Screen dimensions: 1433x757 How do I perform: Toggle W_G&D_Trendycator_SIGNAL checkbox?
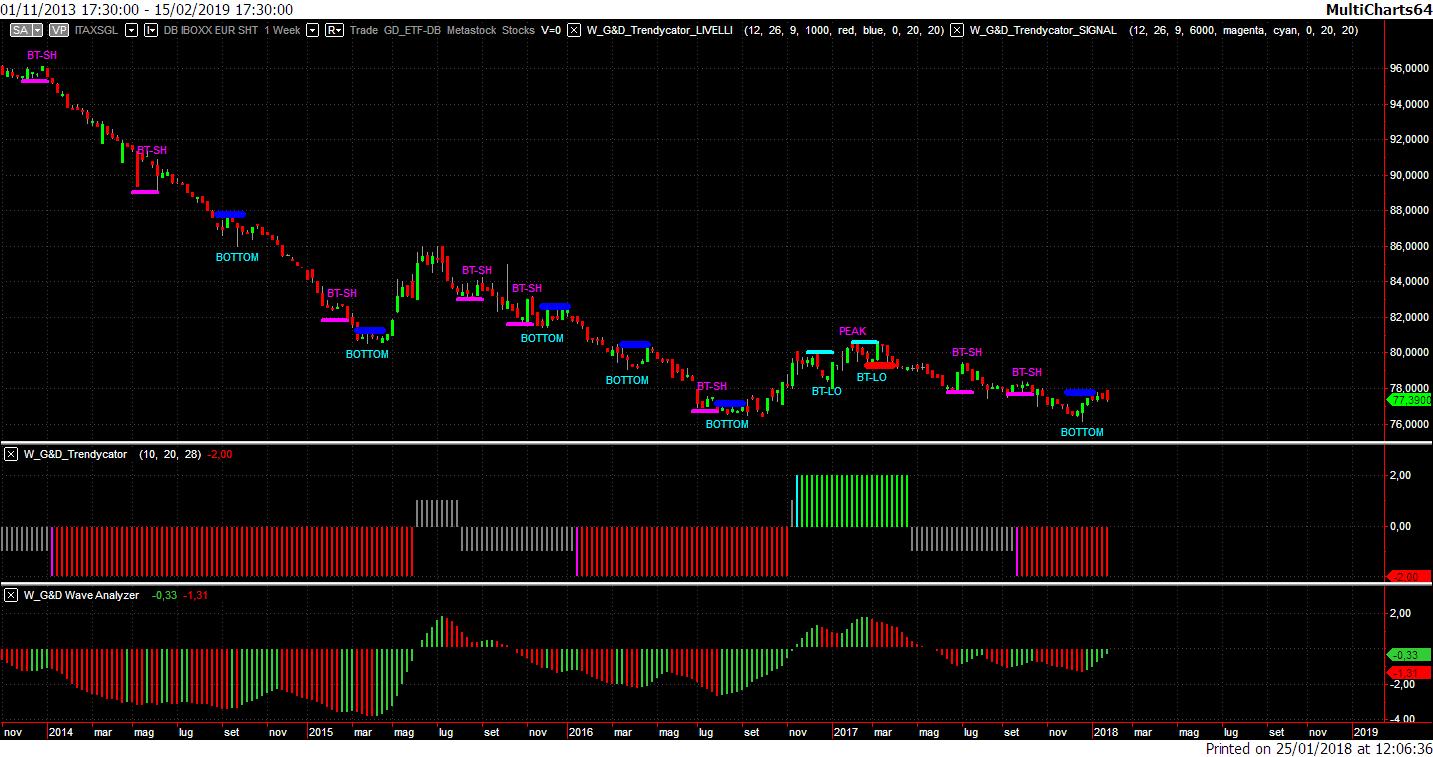coord(957,30)
